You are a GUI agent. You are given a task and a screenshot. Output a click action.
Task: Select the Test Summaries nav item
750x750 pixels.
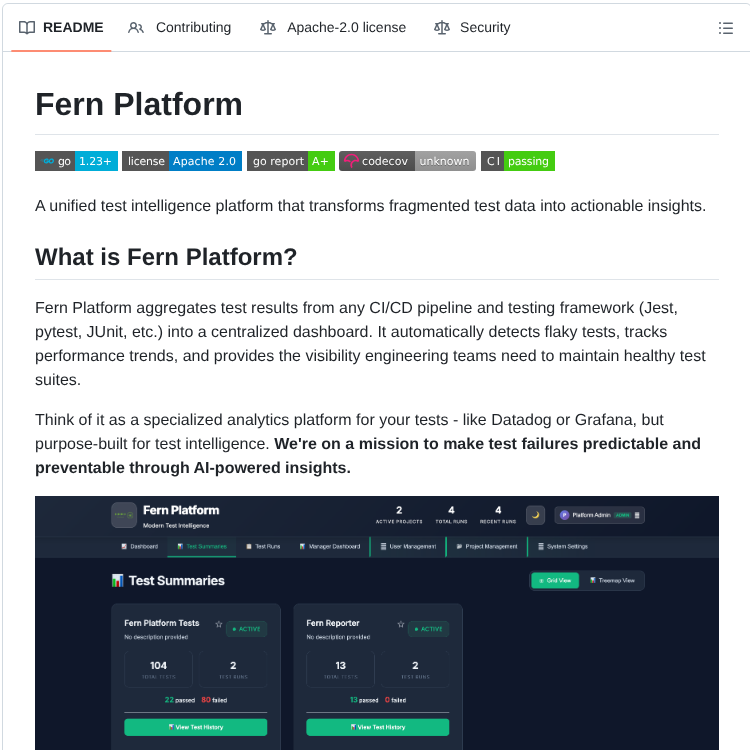201,547
